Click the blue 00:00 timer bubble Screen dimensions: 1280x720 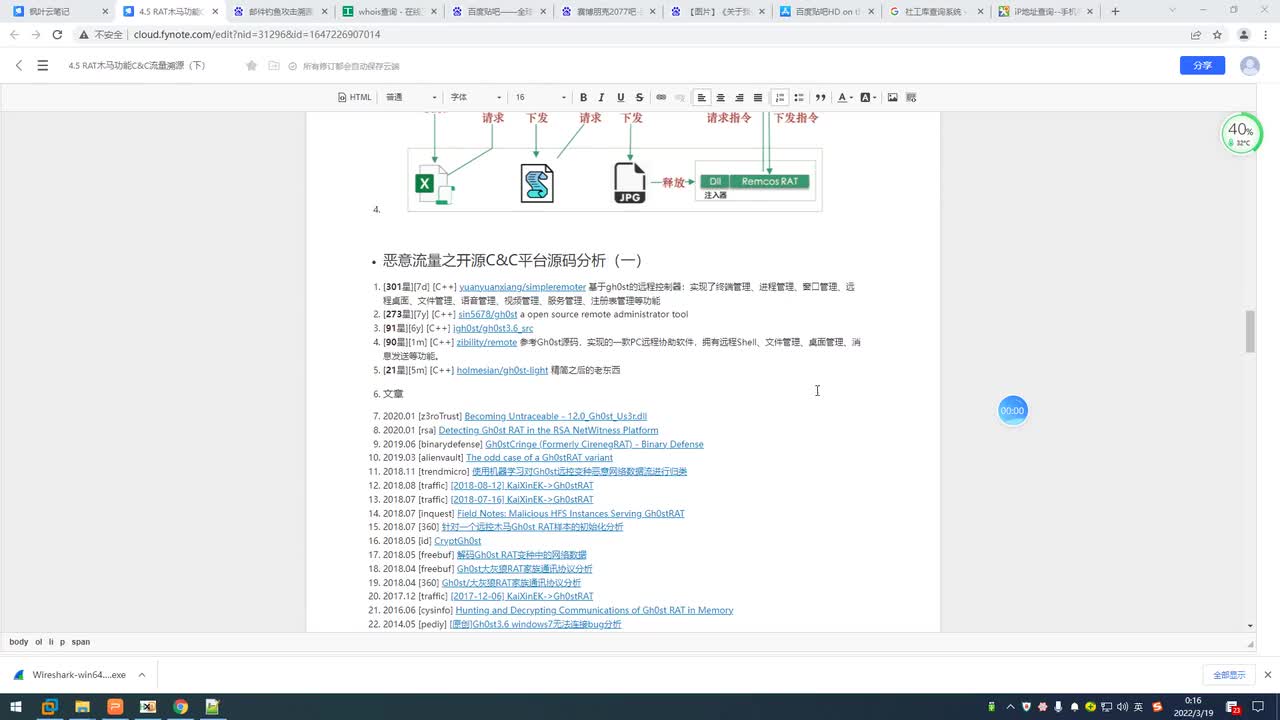click(x=1012, y=410)
